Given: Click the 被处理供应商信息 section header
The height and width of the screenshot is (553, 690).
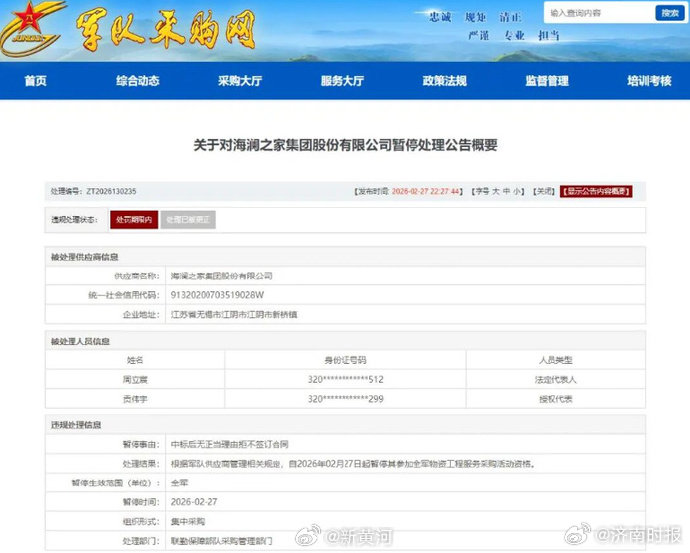Looking at the screenshot, I should (x=84, y=257).
